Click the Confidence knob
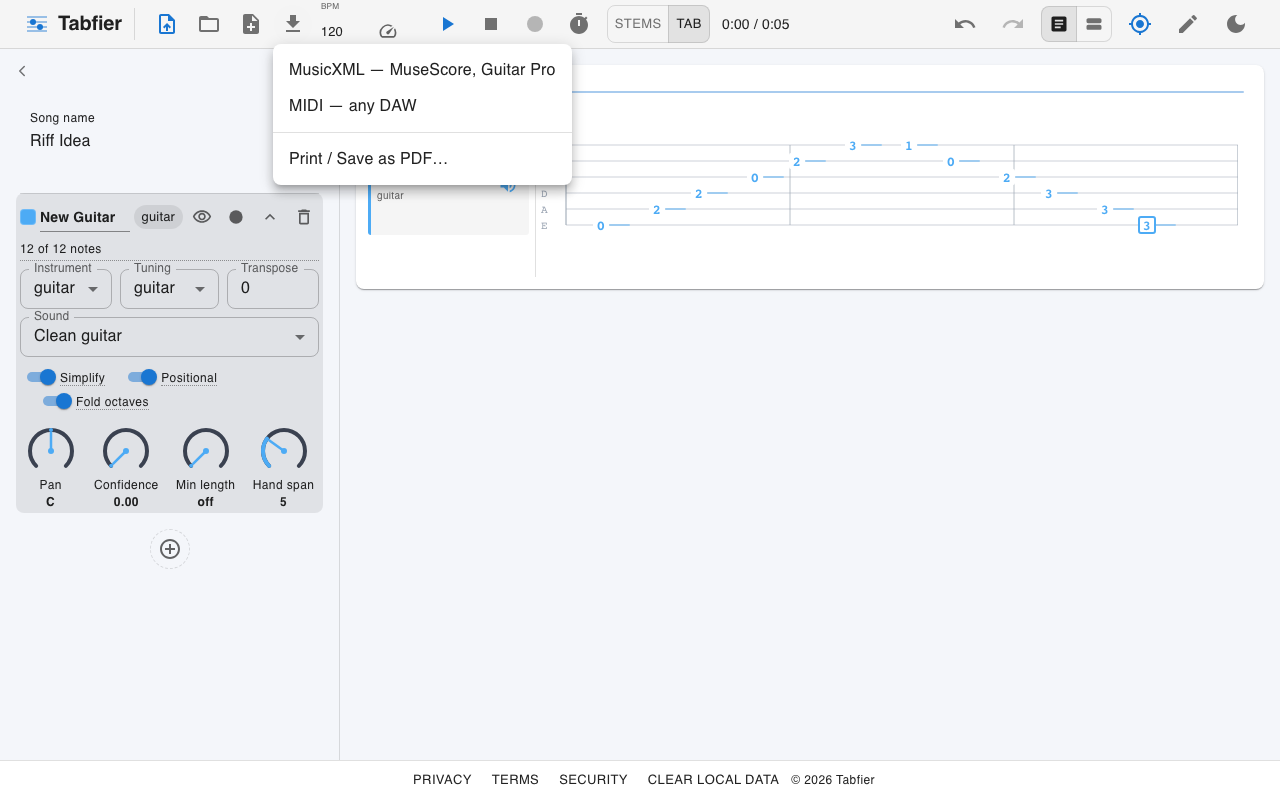 [x=126, y=451]
